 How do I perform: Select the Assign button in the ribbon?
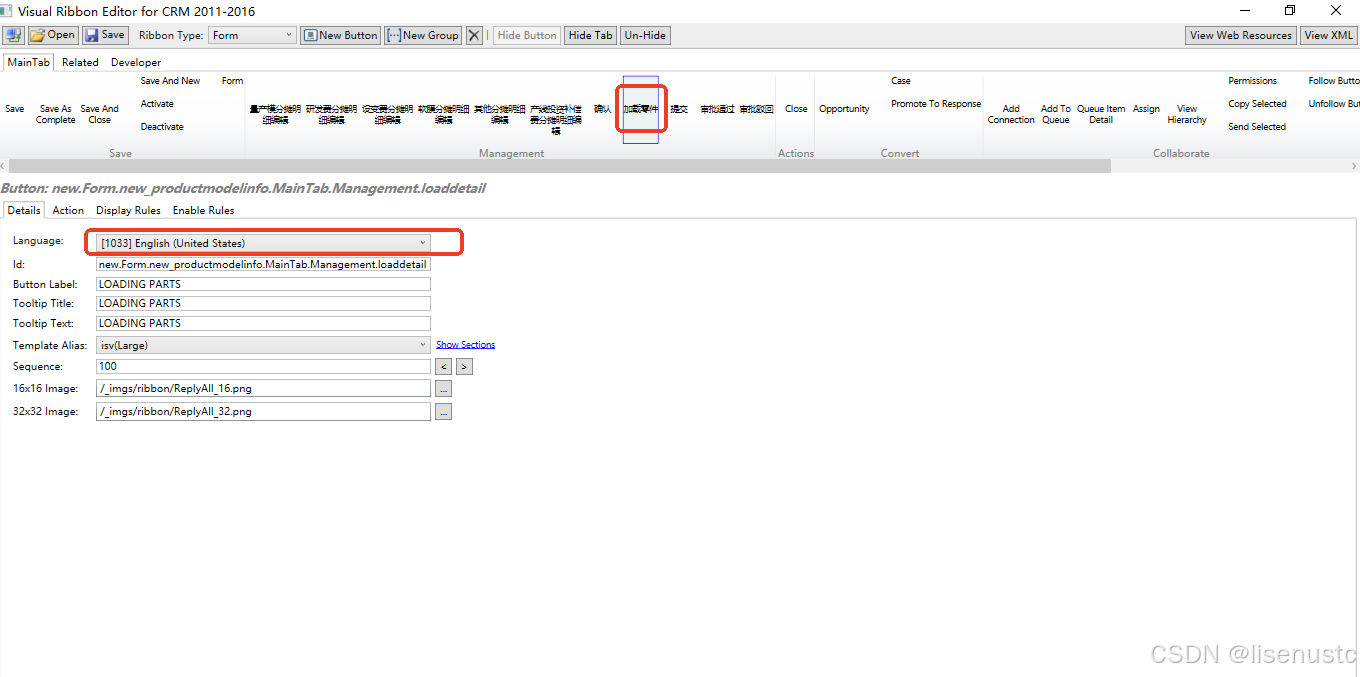pos(1146,110)
